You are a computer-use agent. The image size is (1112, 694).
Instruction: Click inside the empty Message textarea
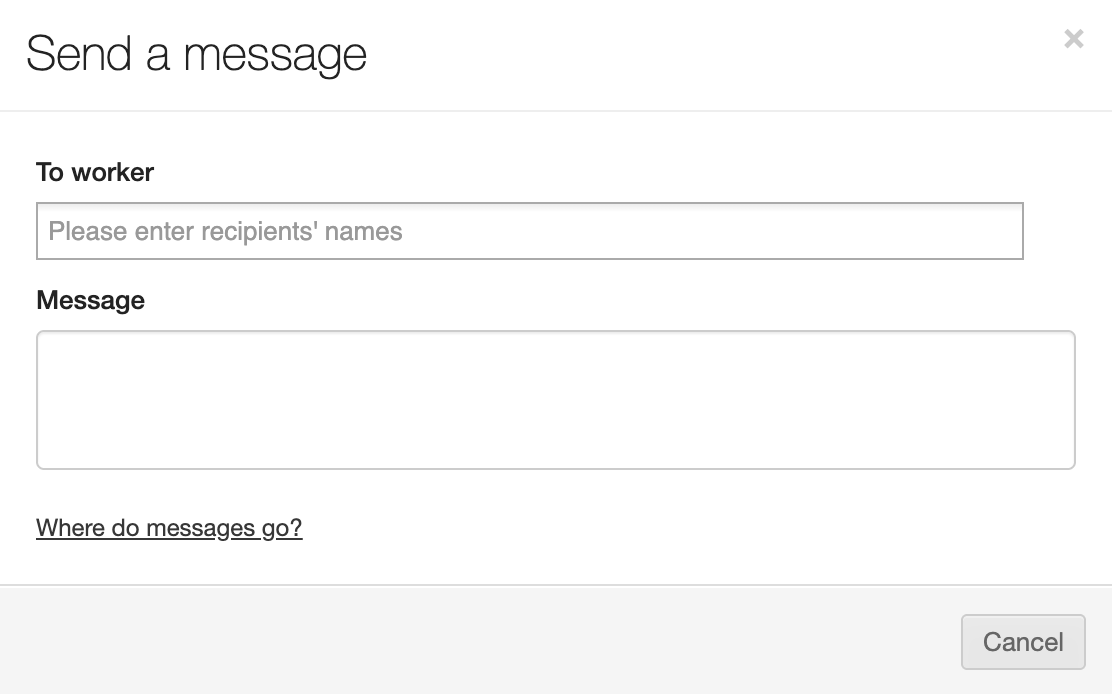coord(555,400)
